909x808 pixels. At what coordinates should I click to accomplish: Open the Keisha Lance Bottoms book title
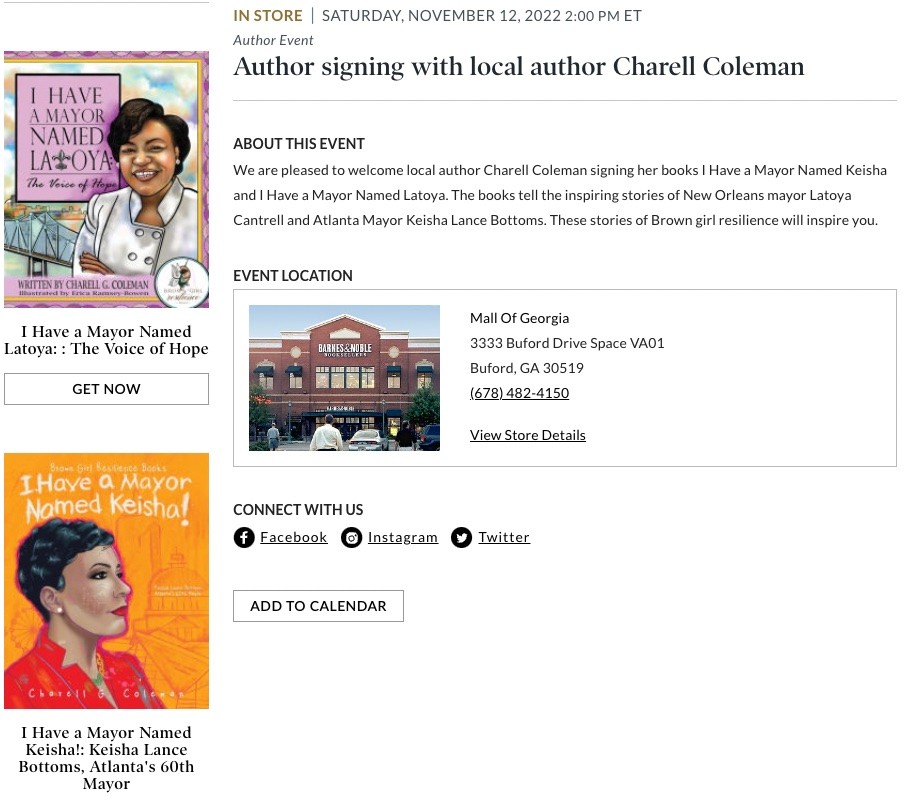[106, 758]
